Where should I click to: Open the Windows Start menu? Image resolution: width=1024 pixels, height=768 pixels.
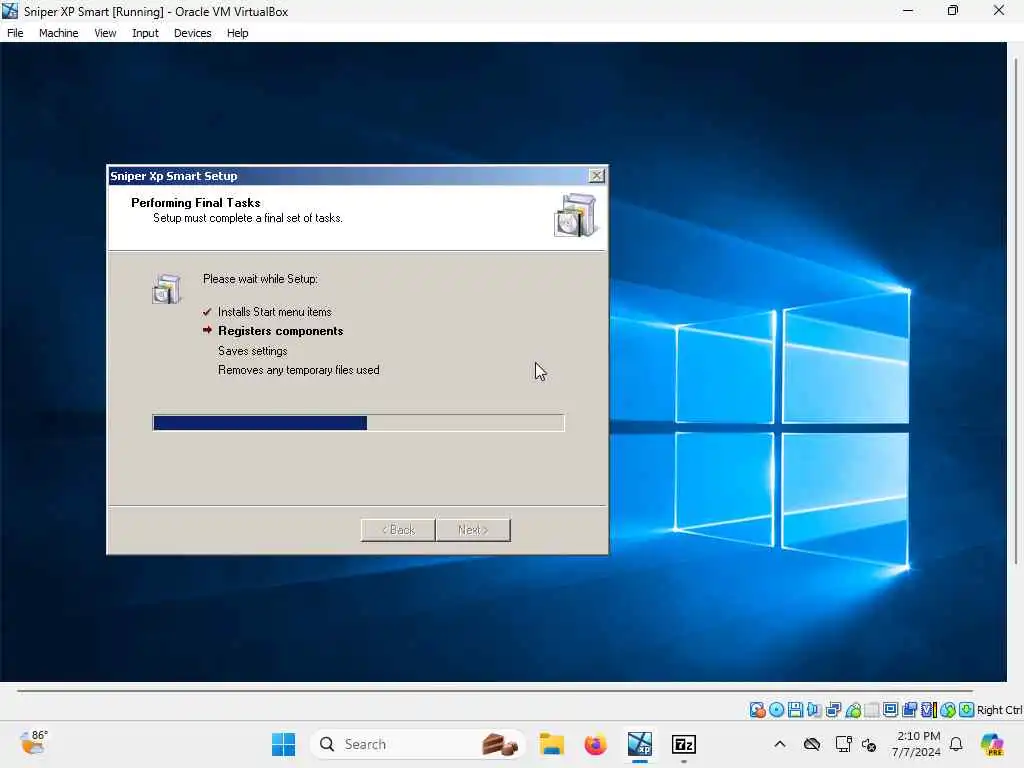pos(283,744)
